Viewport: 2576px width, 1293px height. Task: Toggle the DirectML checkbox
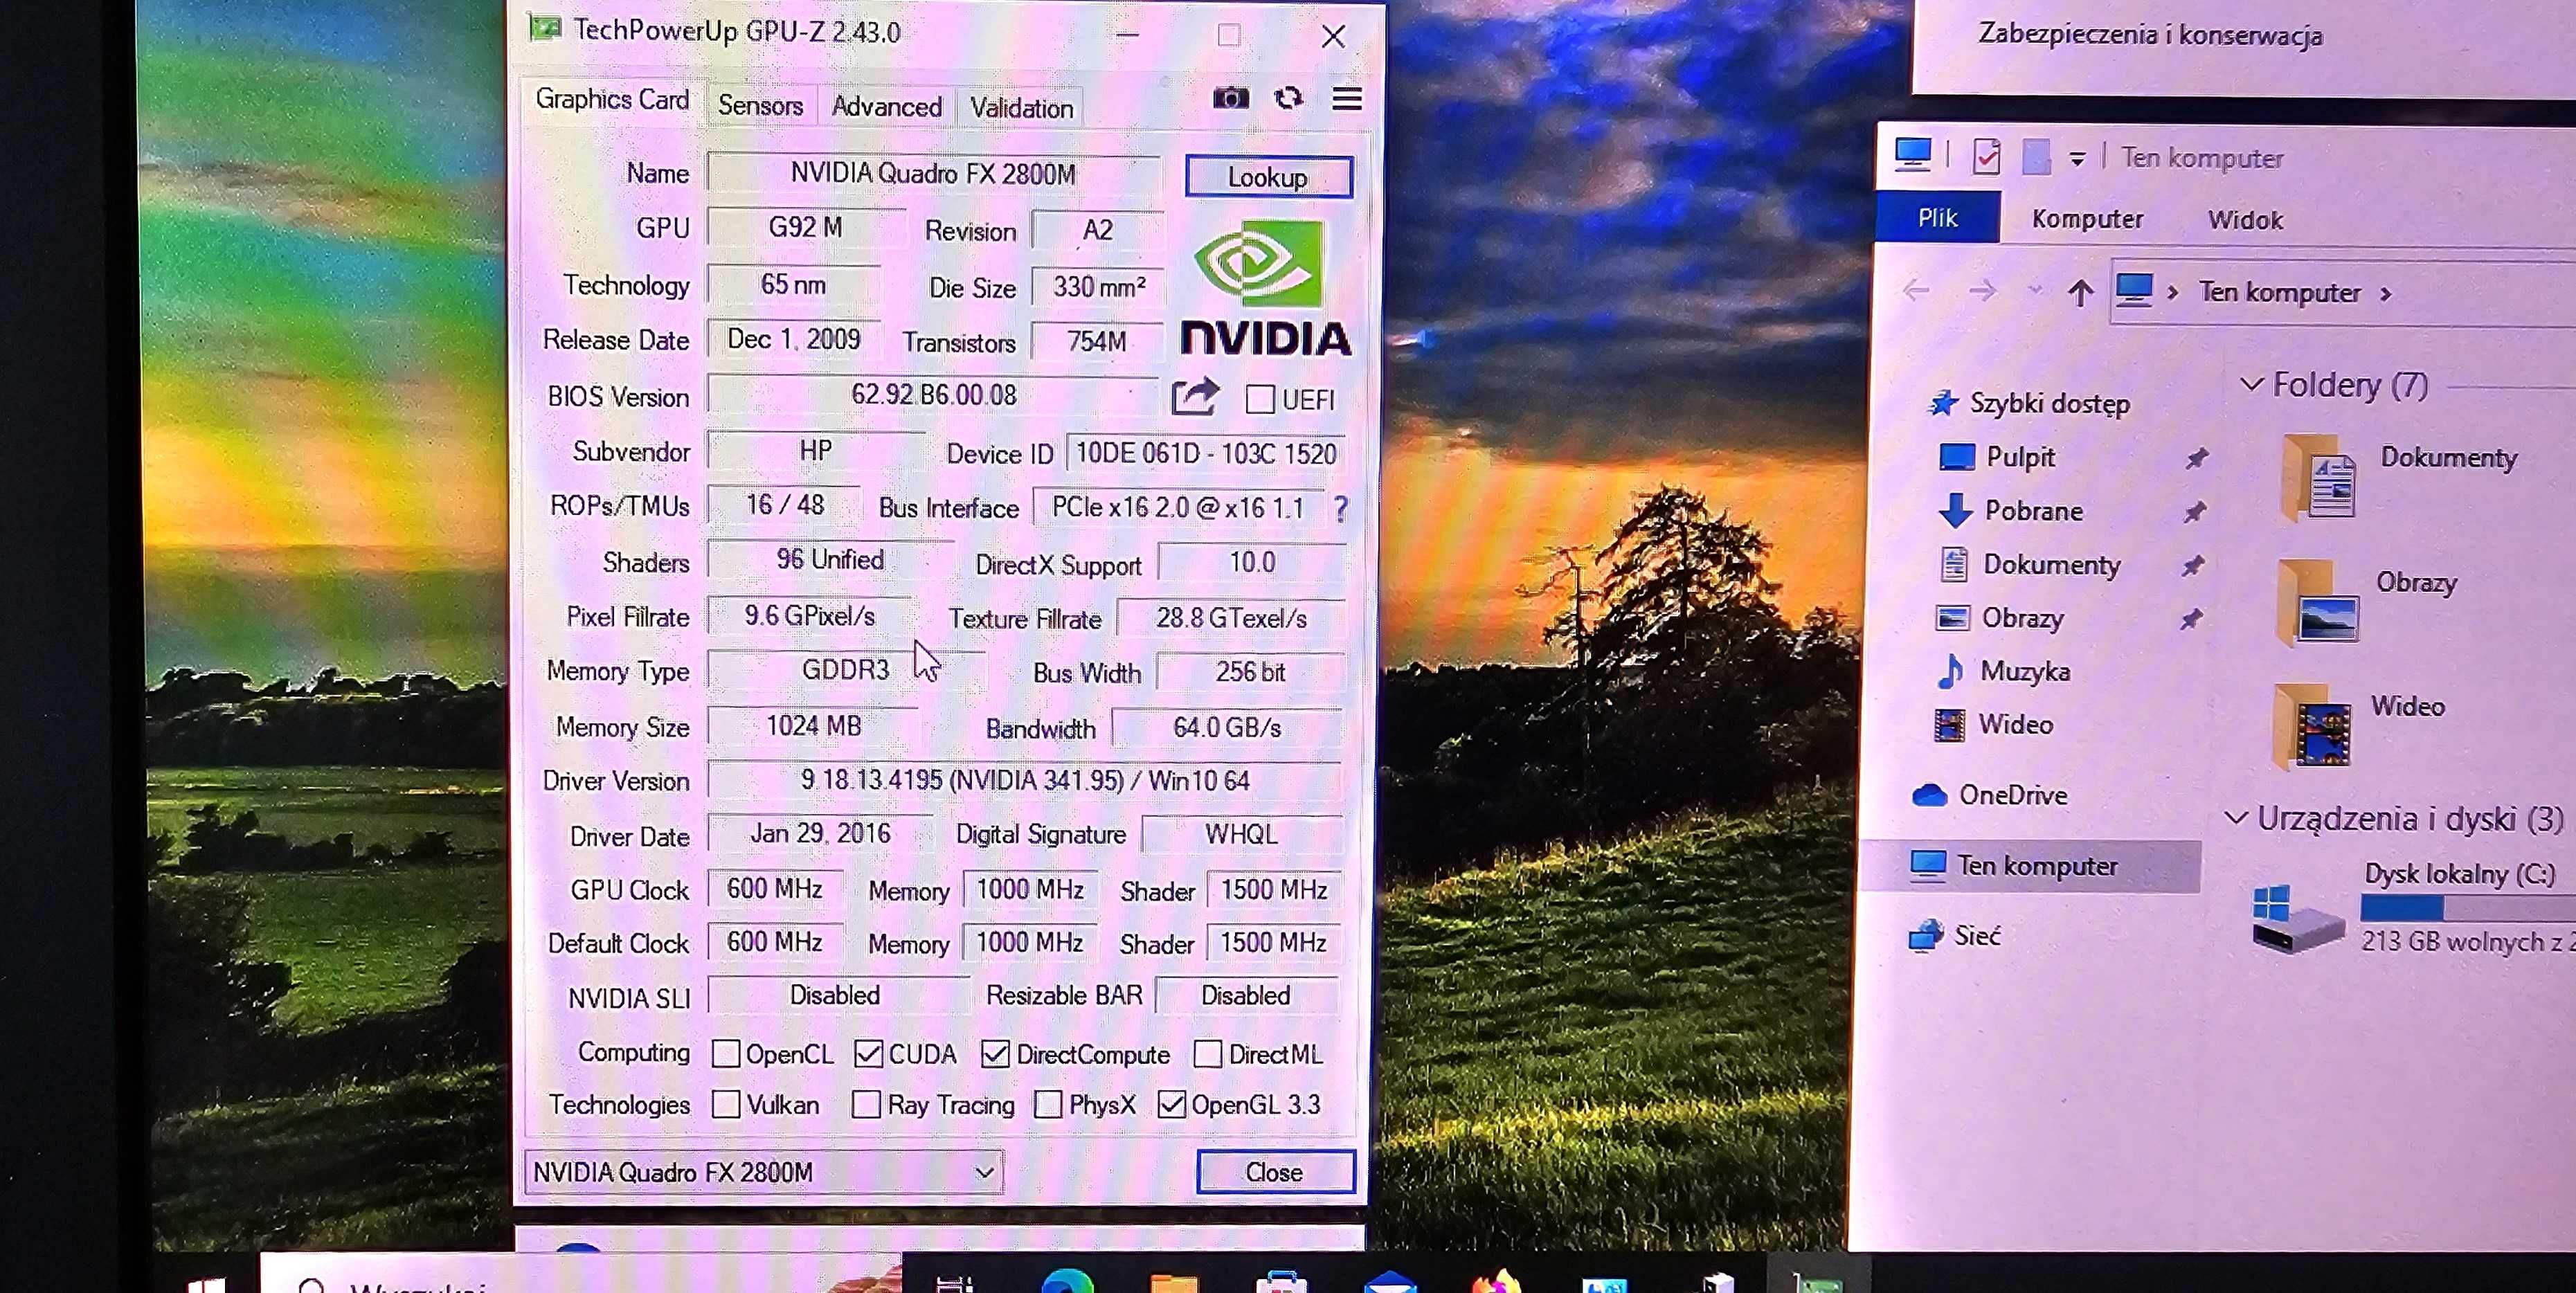(x=1207, y=1054)
